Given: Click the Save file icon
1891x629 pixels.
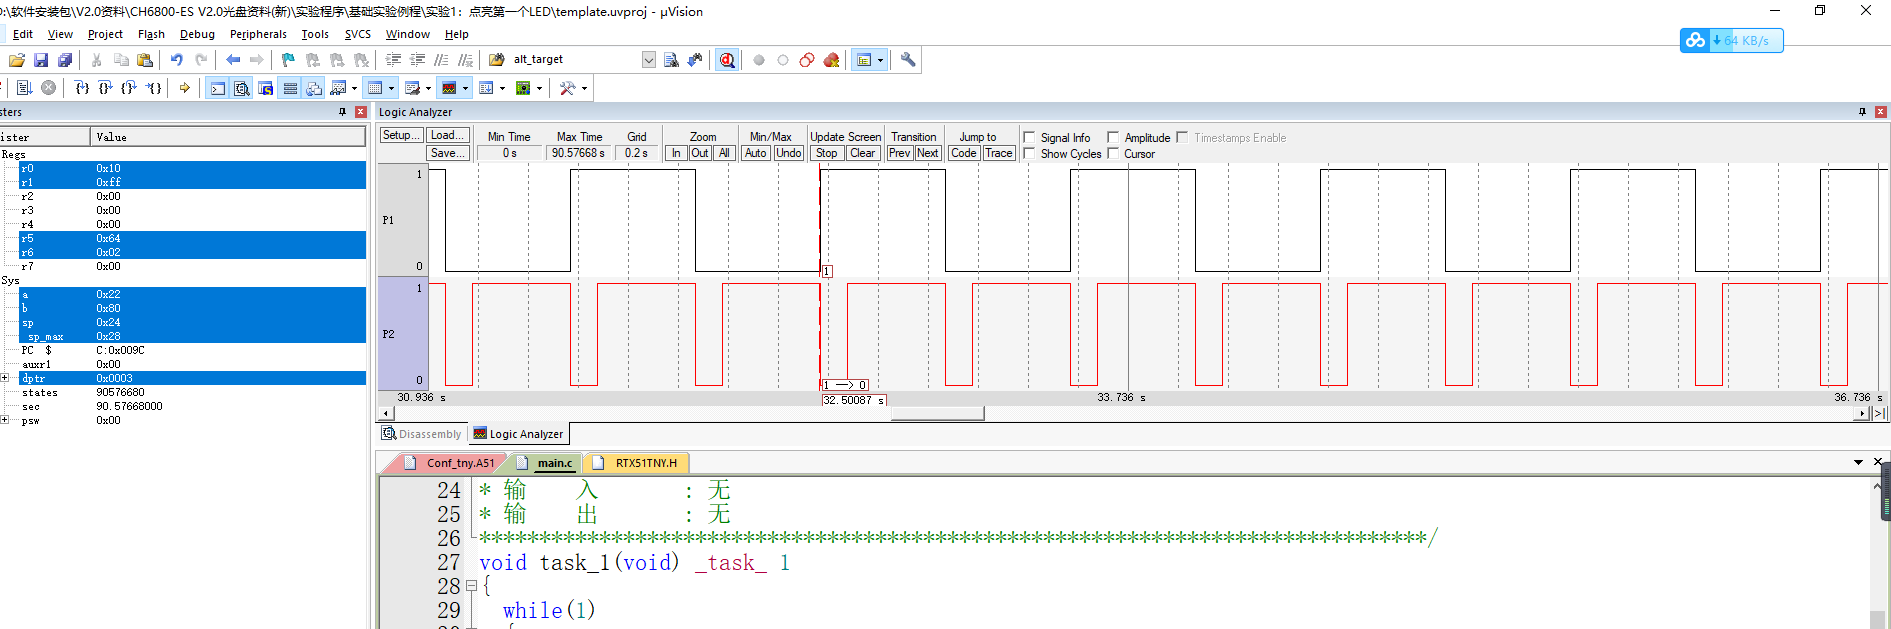Looking at the screenshot, I should pos(41,60).
